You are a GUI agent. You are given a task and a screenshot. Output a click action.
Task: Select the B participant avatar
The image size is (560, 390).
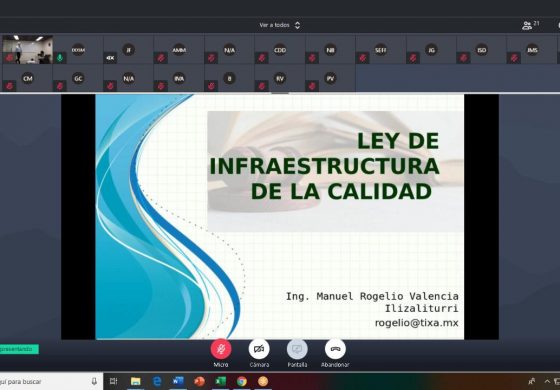[x=229, y=78]
